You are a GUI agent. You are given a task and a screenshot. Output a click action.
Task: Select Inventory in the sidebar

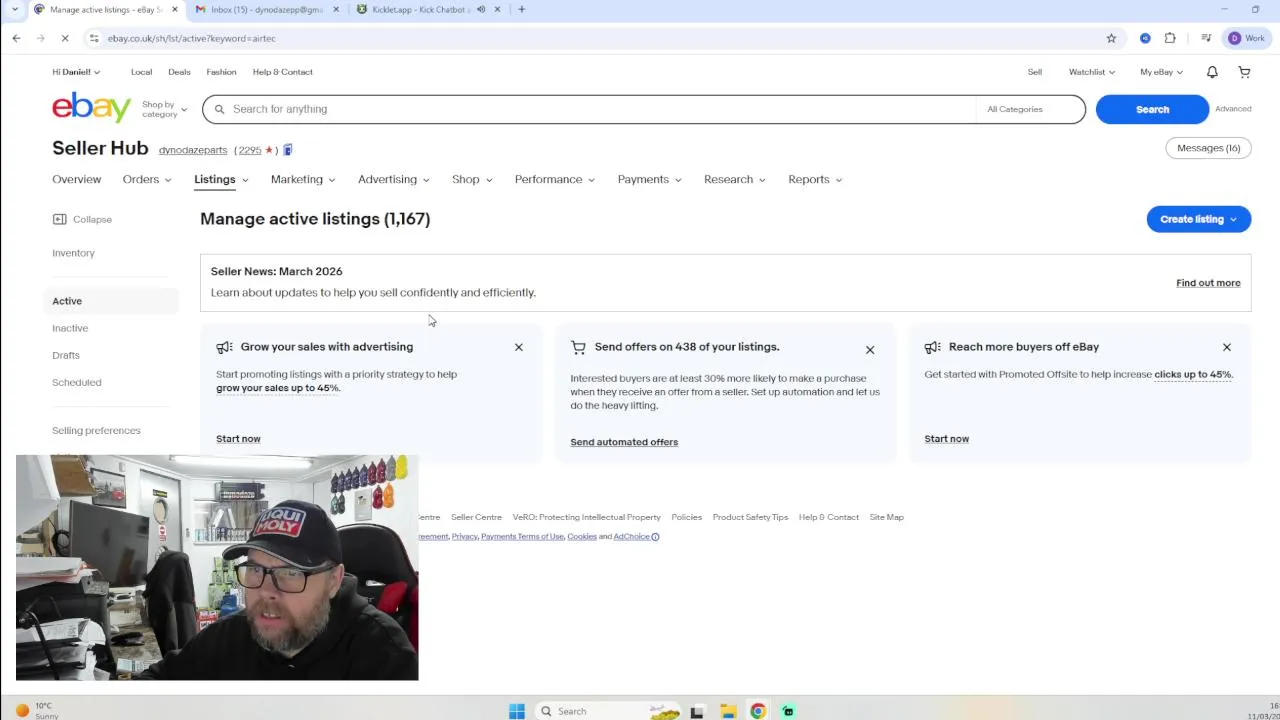point(73,253)
